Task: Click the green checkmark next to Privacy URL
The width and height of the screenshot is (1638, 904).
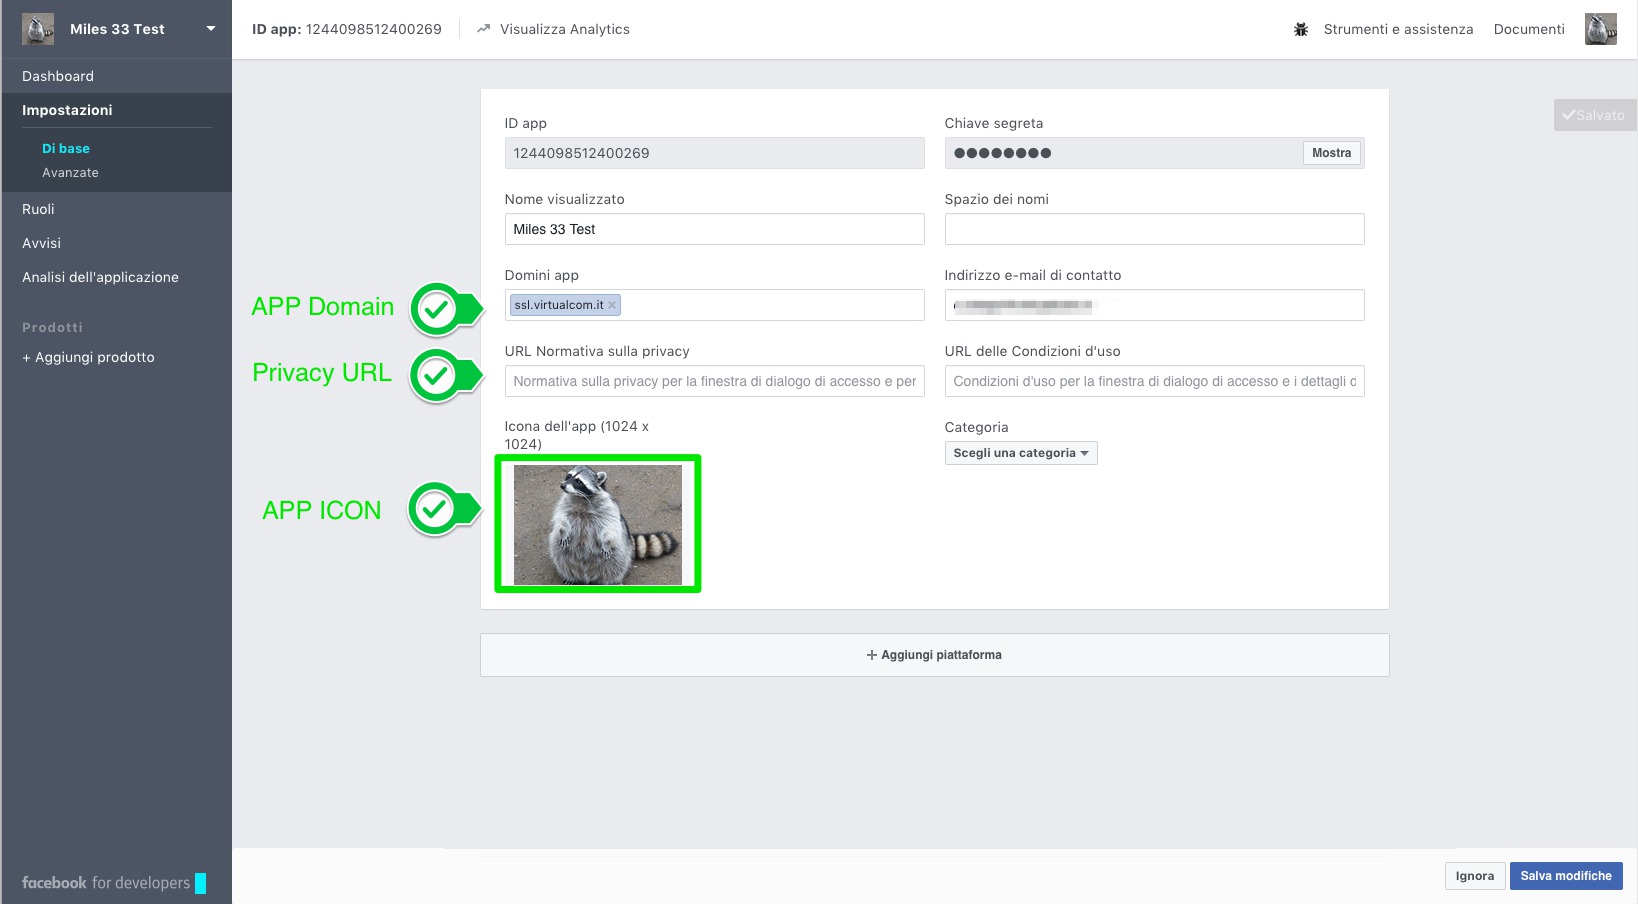Action: tap(436, 376)
